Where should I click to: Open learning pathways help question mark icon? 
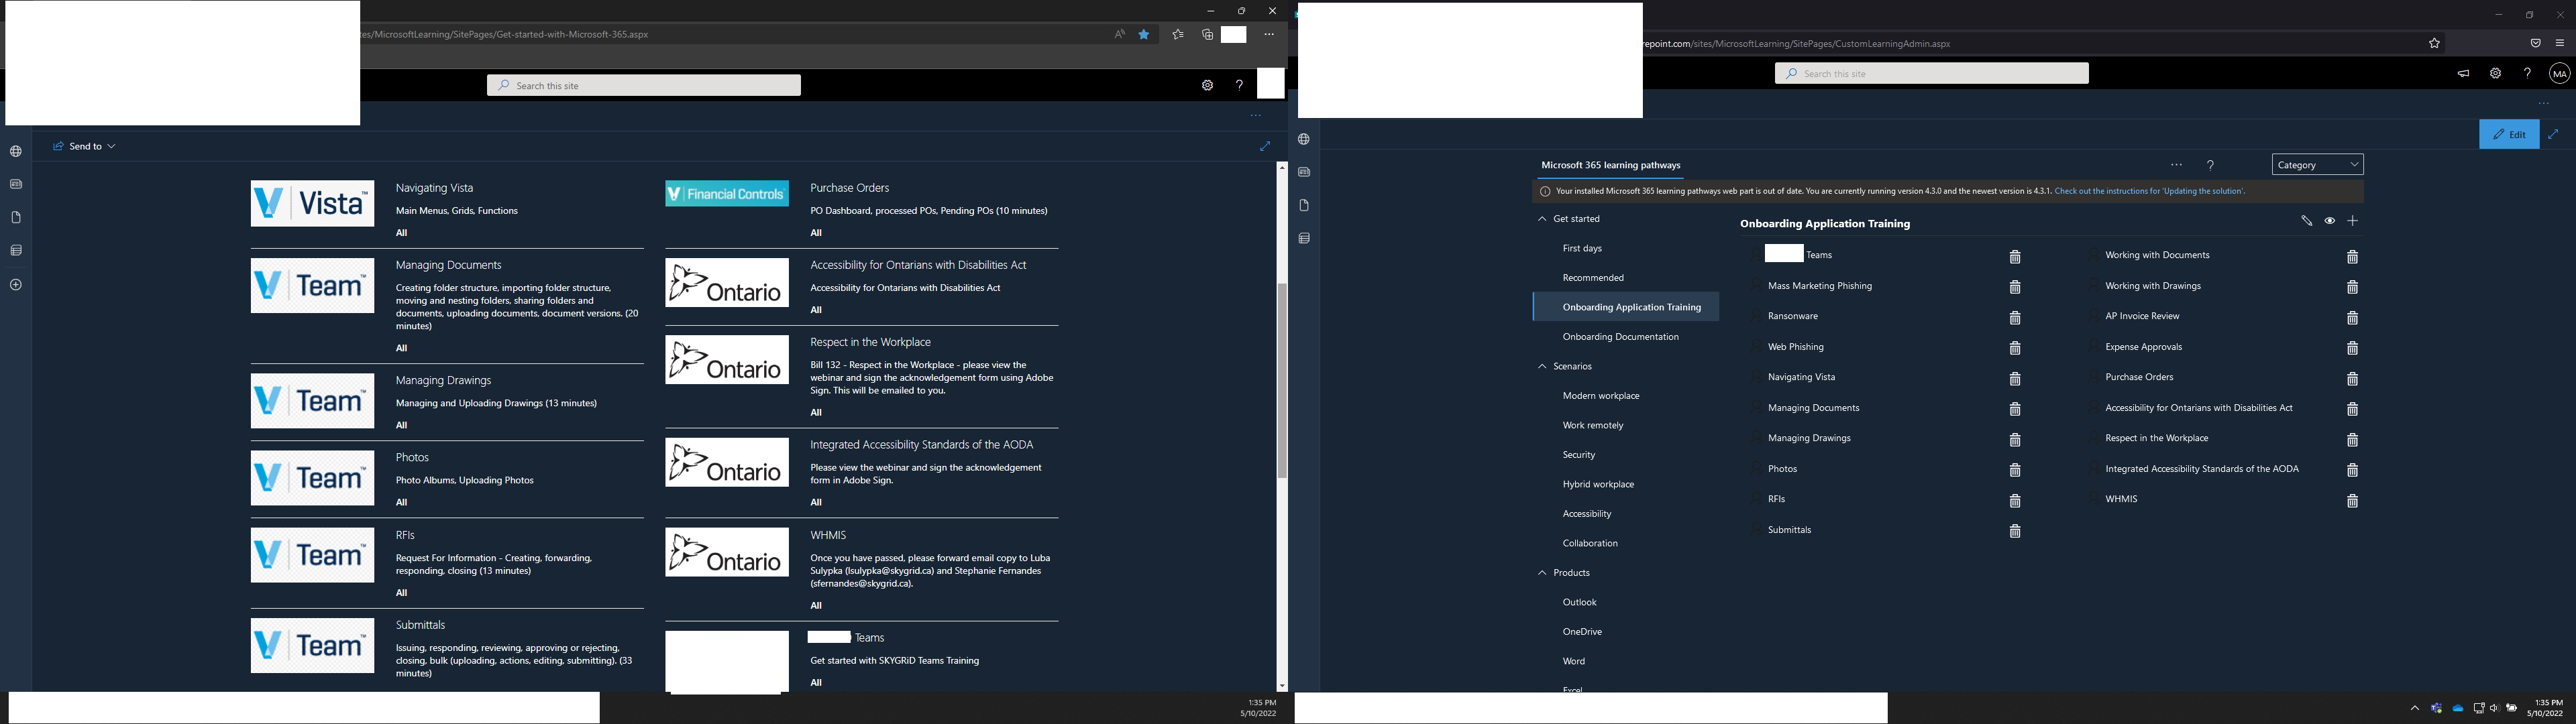2210,165
